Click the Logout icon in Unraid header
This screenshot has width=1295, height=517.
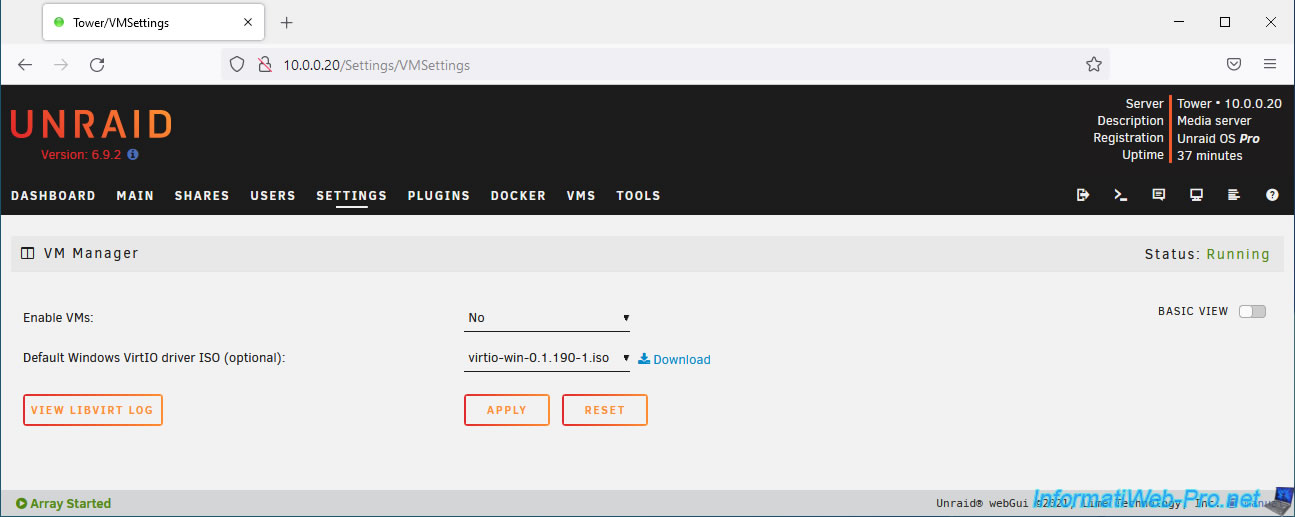tap(1083, 195)
